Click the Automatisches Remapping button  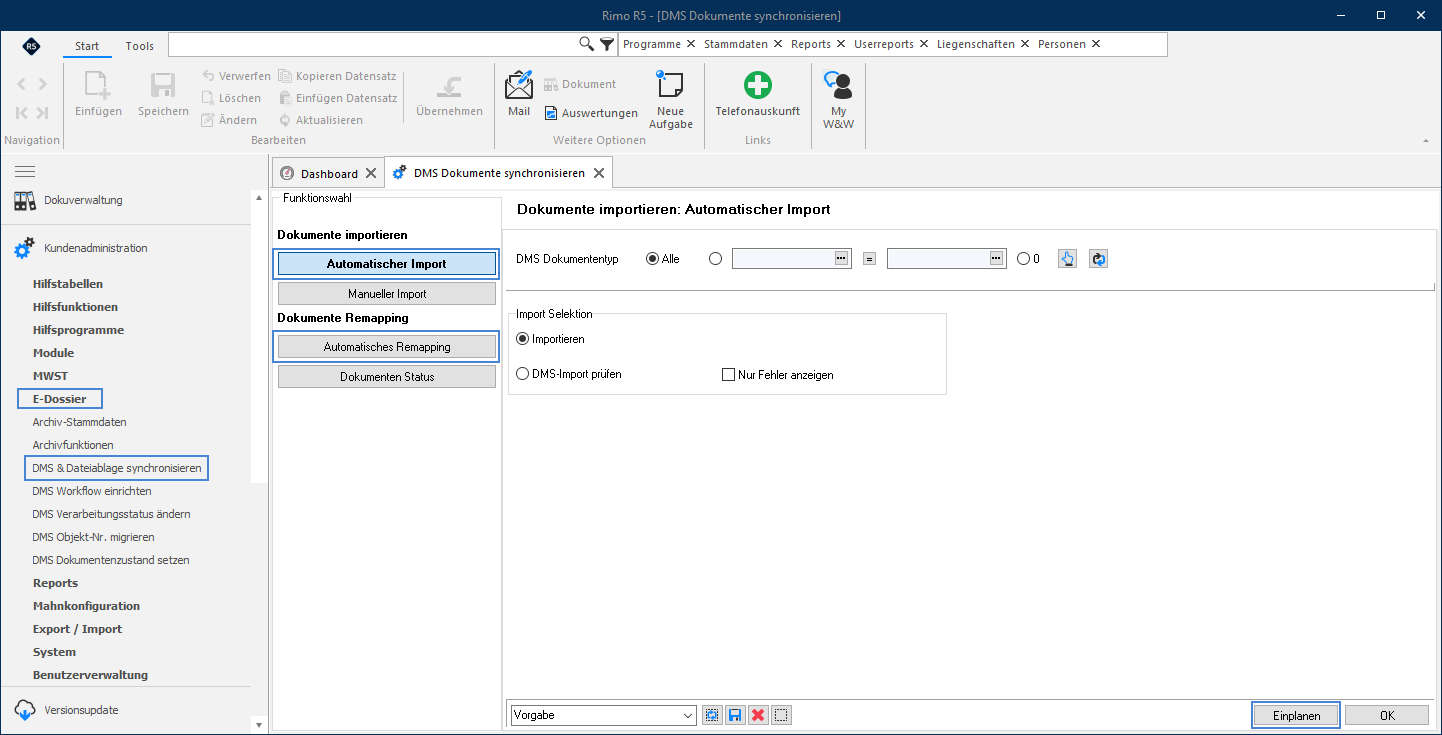387,347
